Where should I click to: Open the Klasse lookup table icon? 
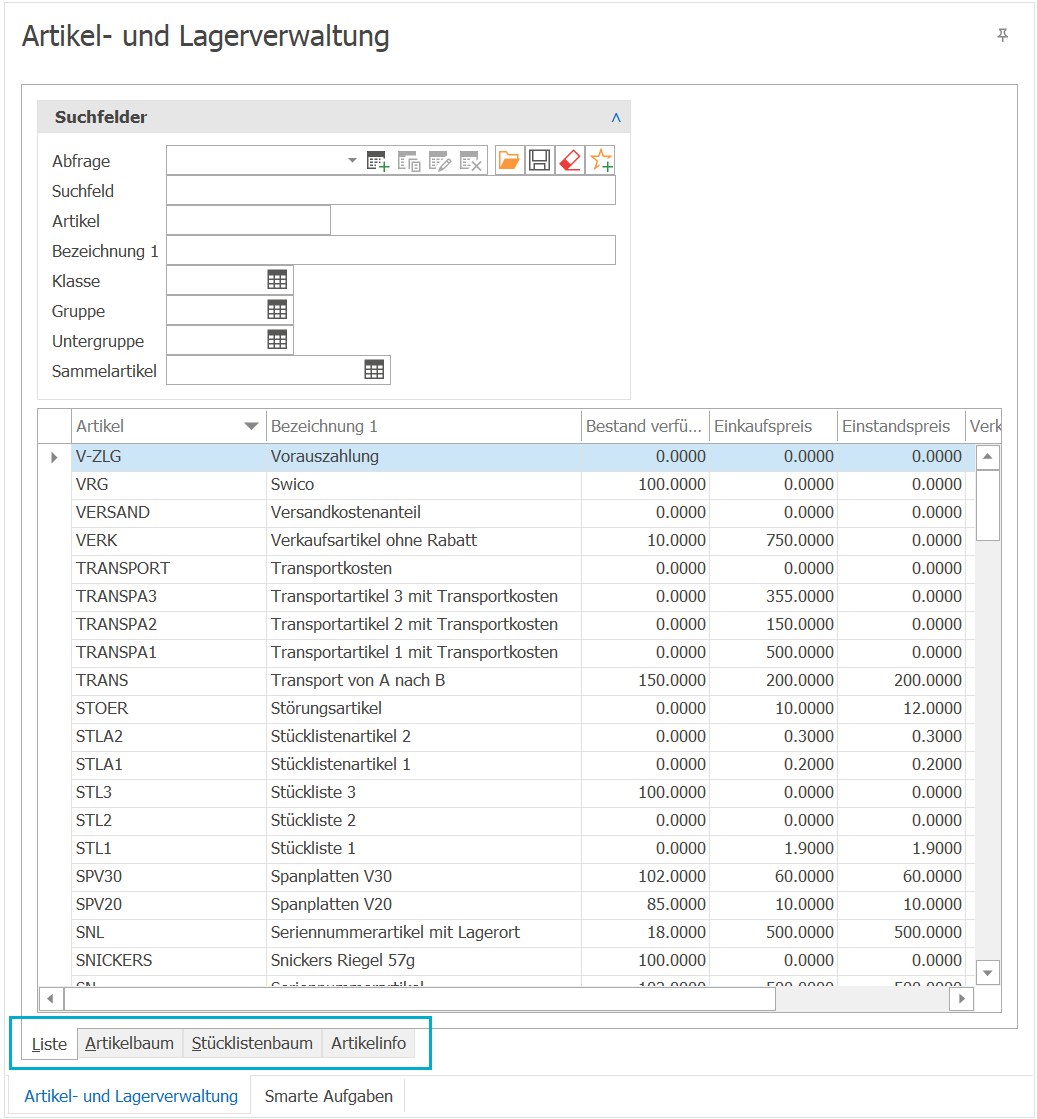point(277,280)
